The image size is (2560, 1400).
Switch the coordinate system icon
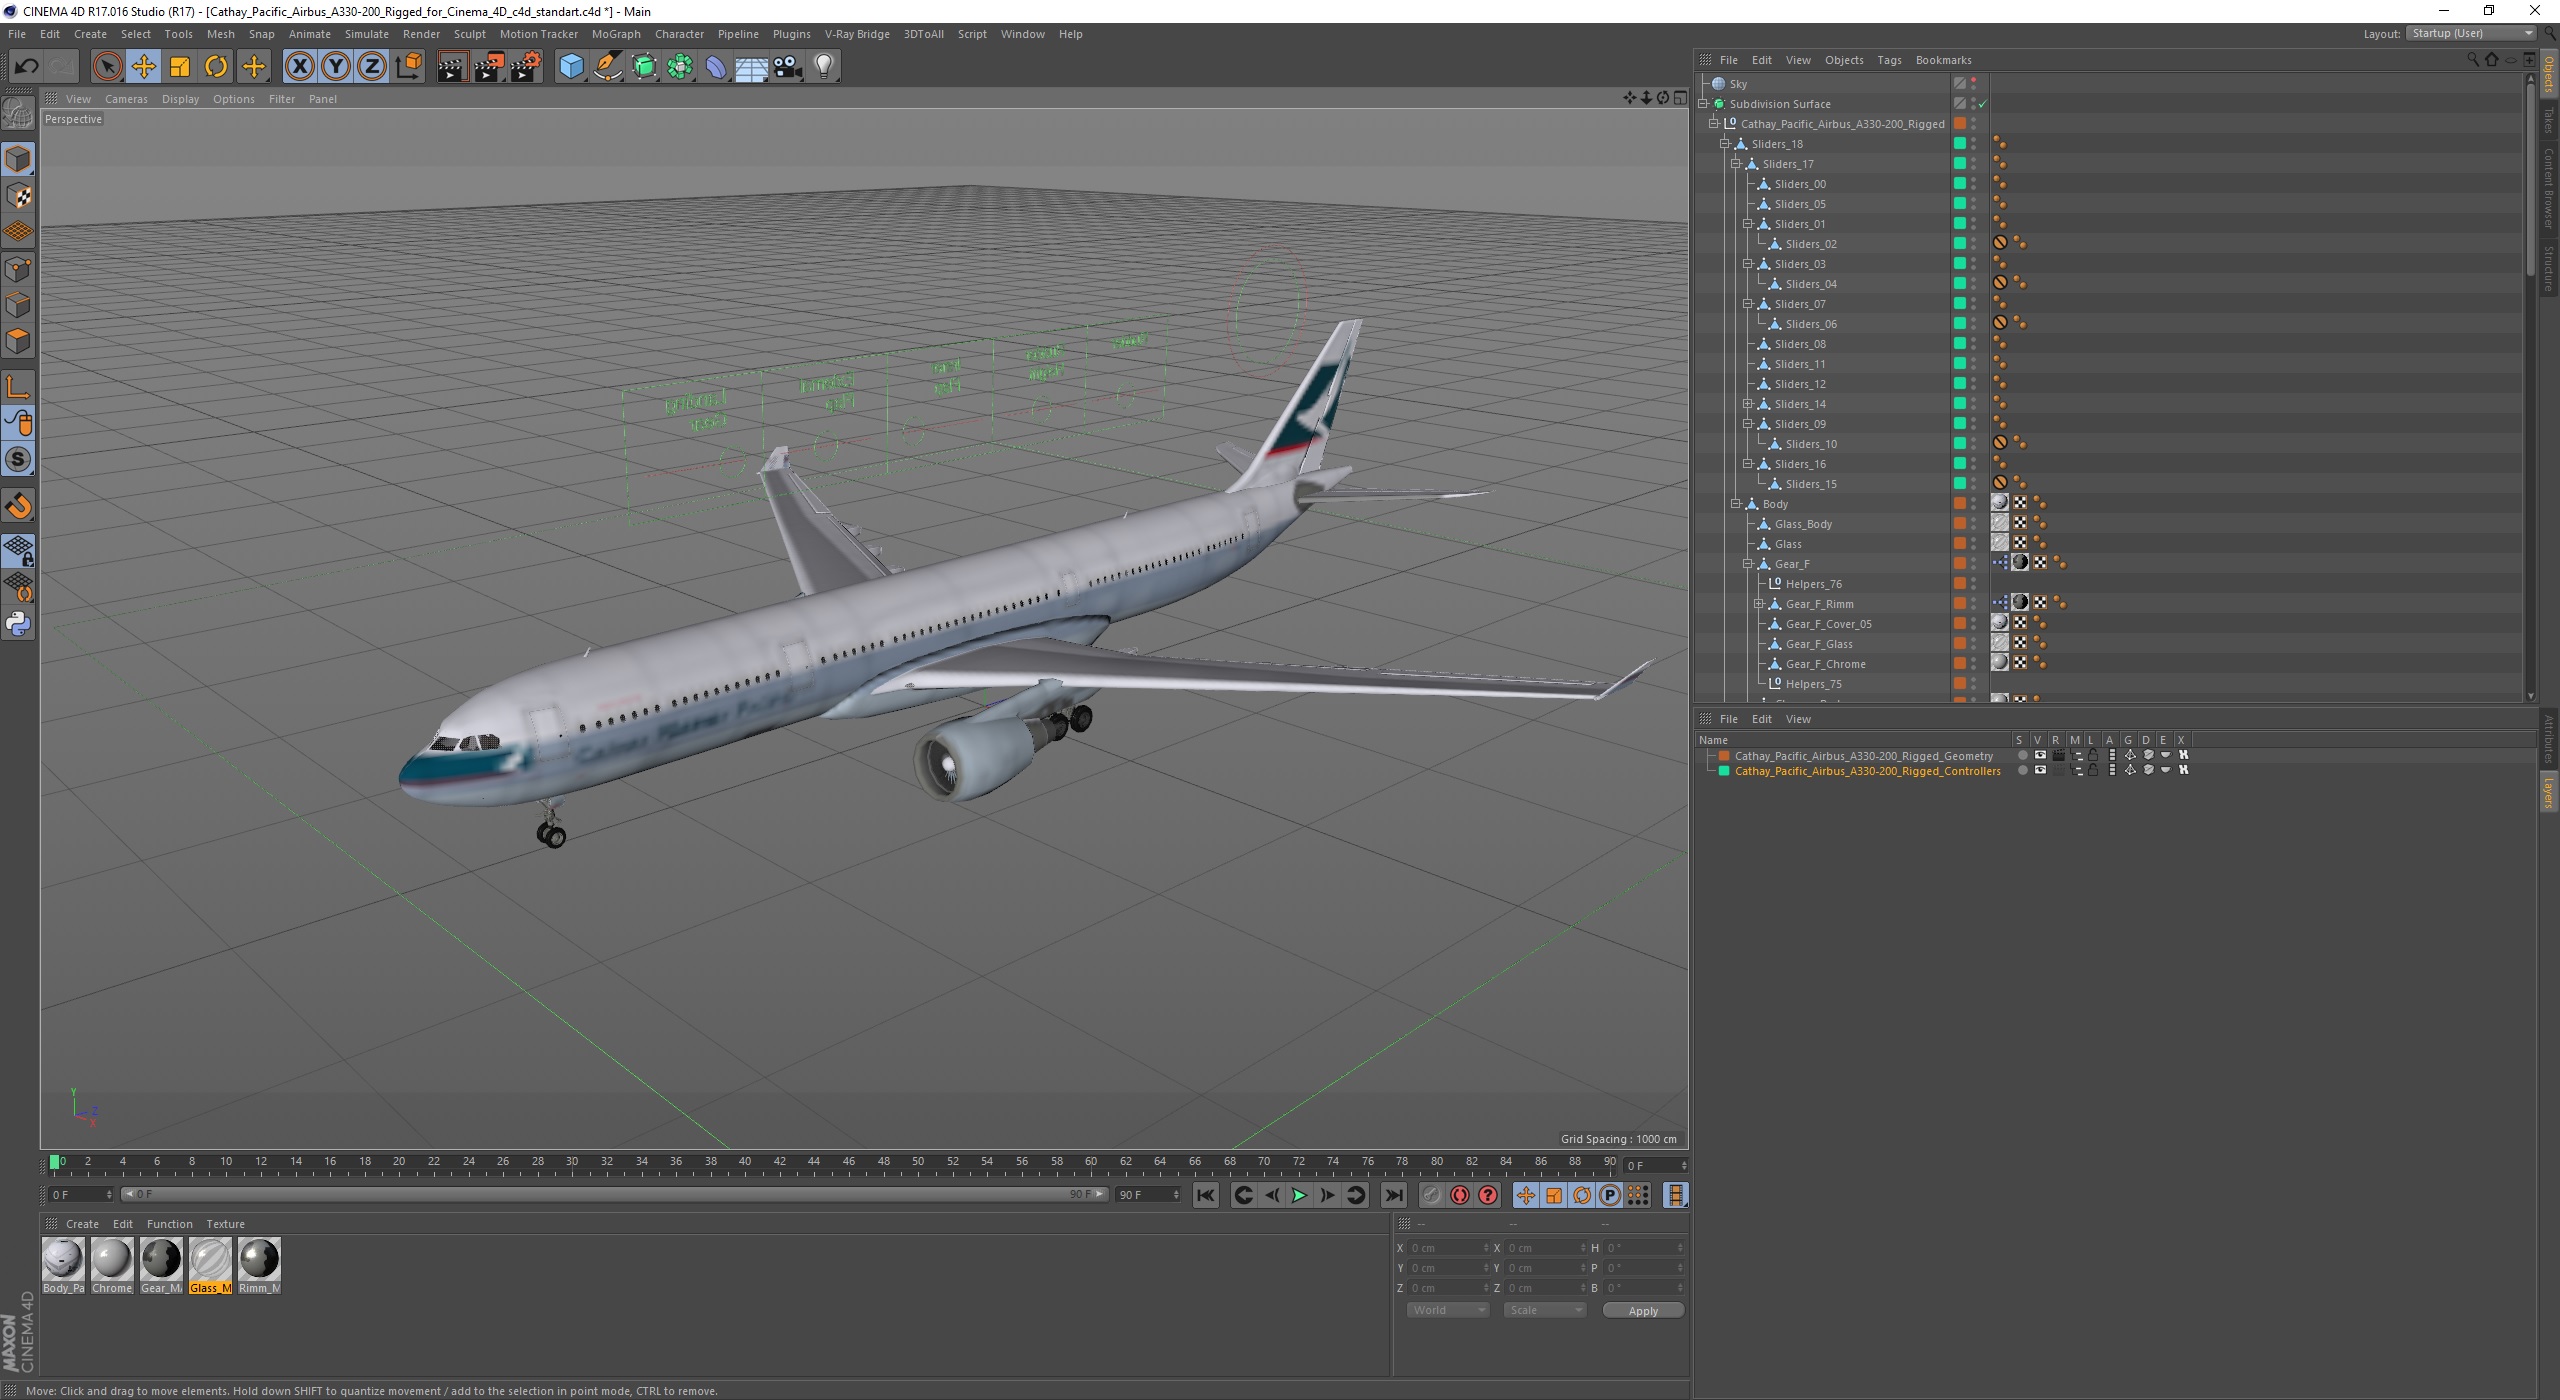[x=409, y=67]
